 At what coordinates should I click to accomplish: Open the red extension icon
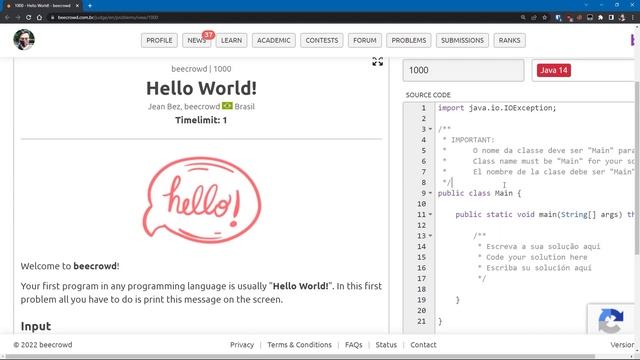click(x=569, y=18)
